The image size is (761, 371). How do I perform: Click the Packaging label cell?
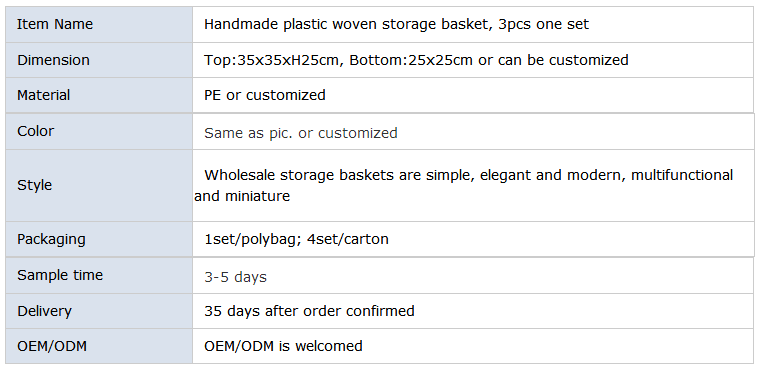[99, 239]
